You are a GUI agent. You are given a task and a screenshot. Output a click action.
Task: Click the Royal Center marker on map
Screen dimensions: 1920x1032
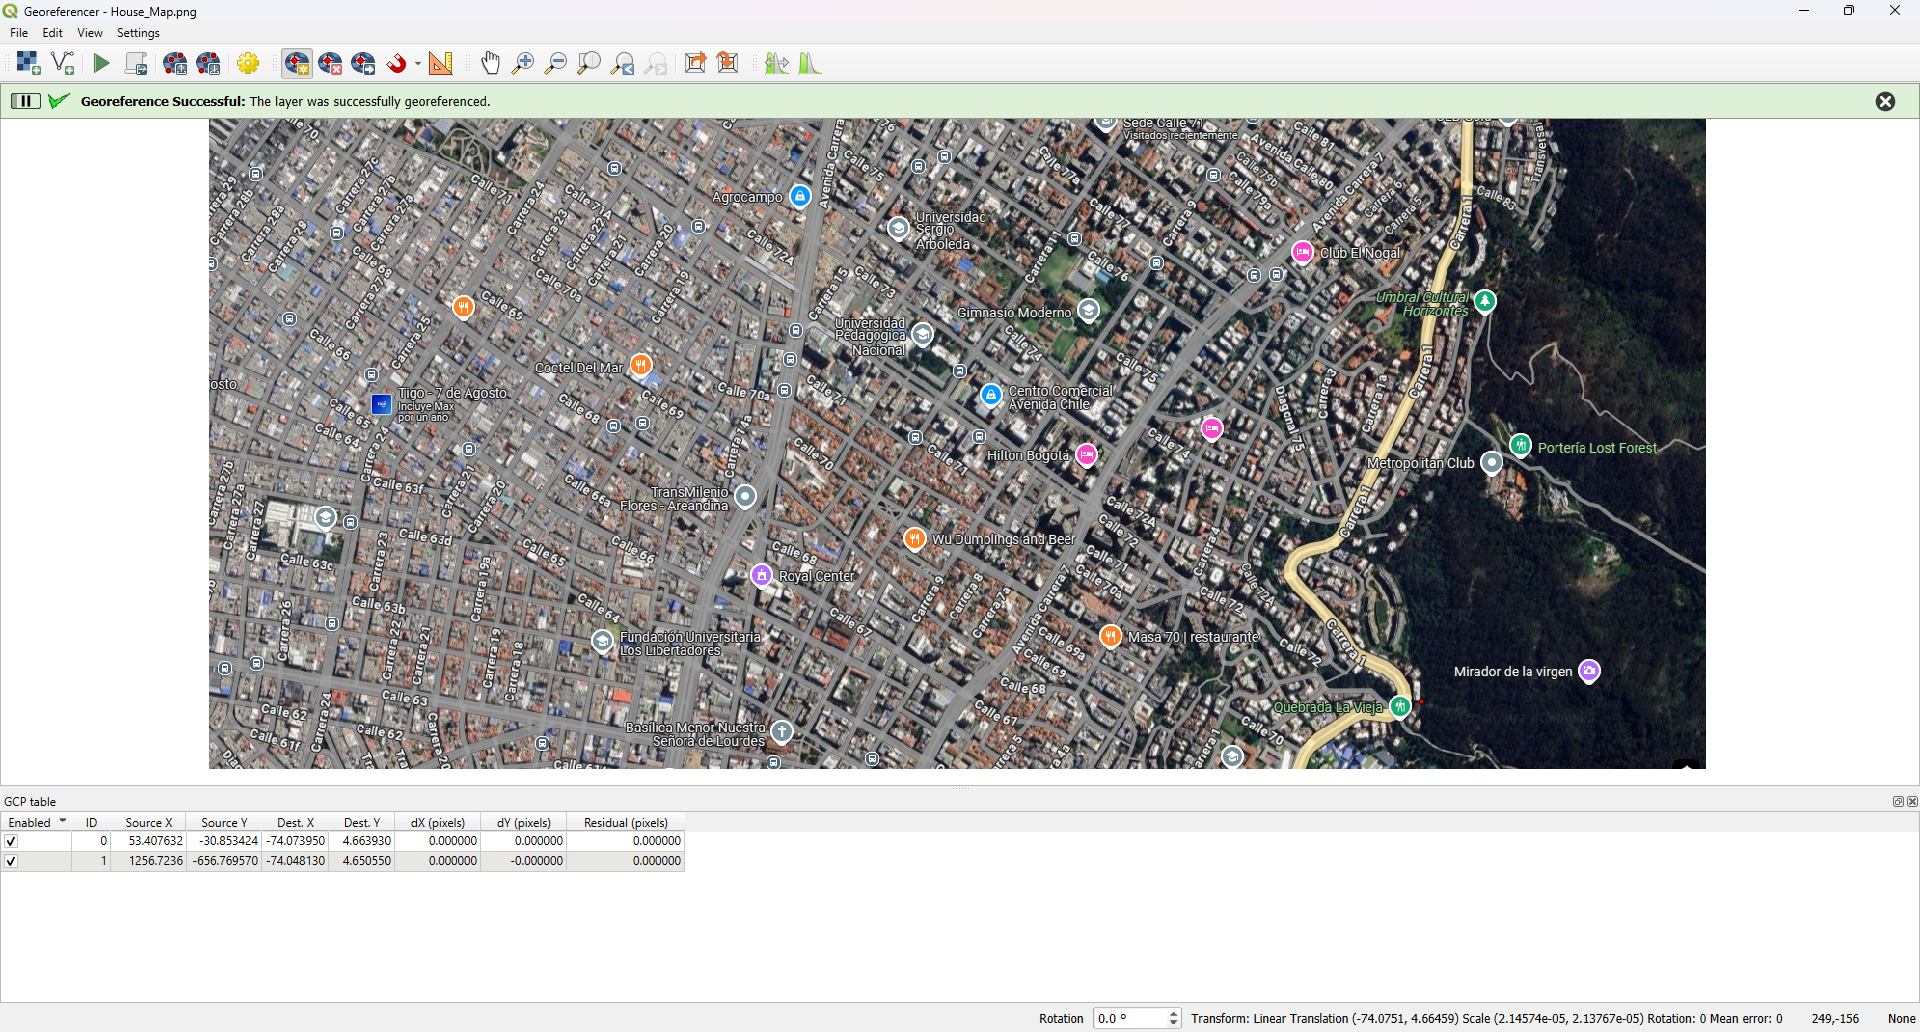[762, 576]
